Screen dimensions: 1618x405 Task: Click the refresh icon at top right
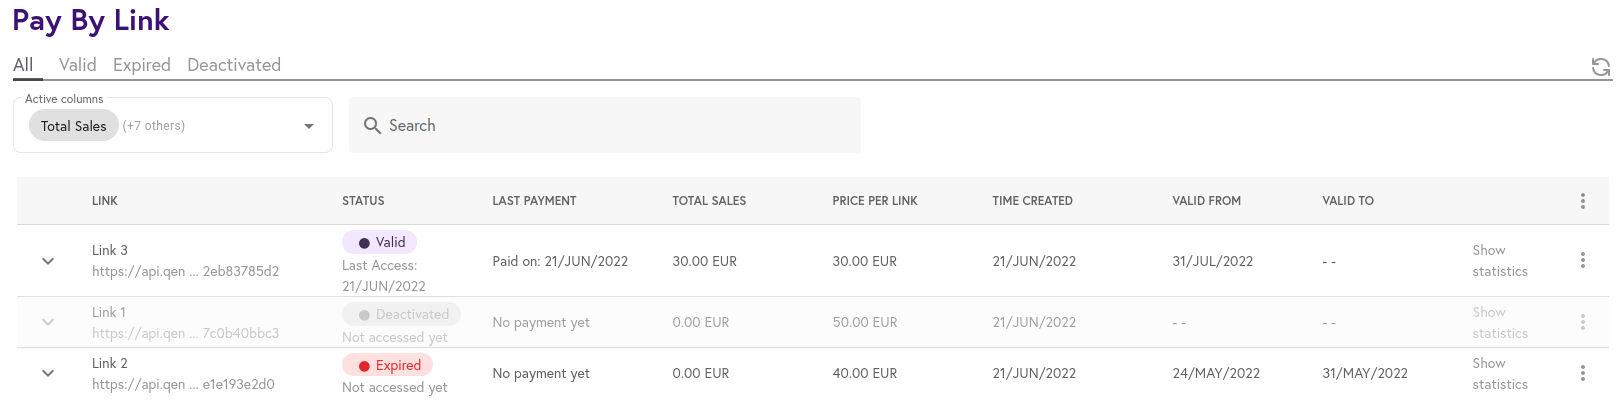coord(1601,67)
